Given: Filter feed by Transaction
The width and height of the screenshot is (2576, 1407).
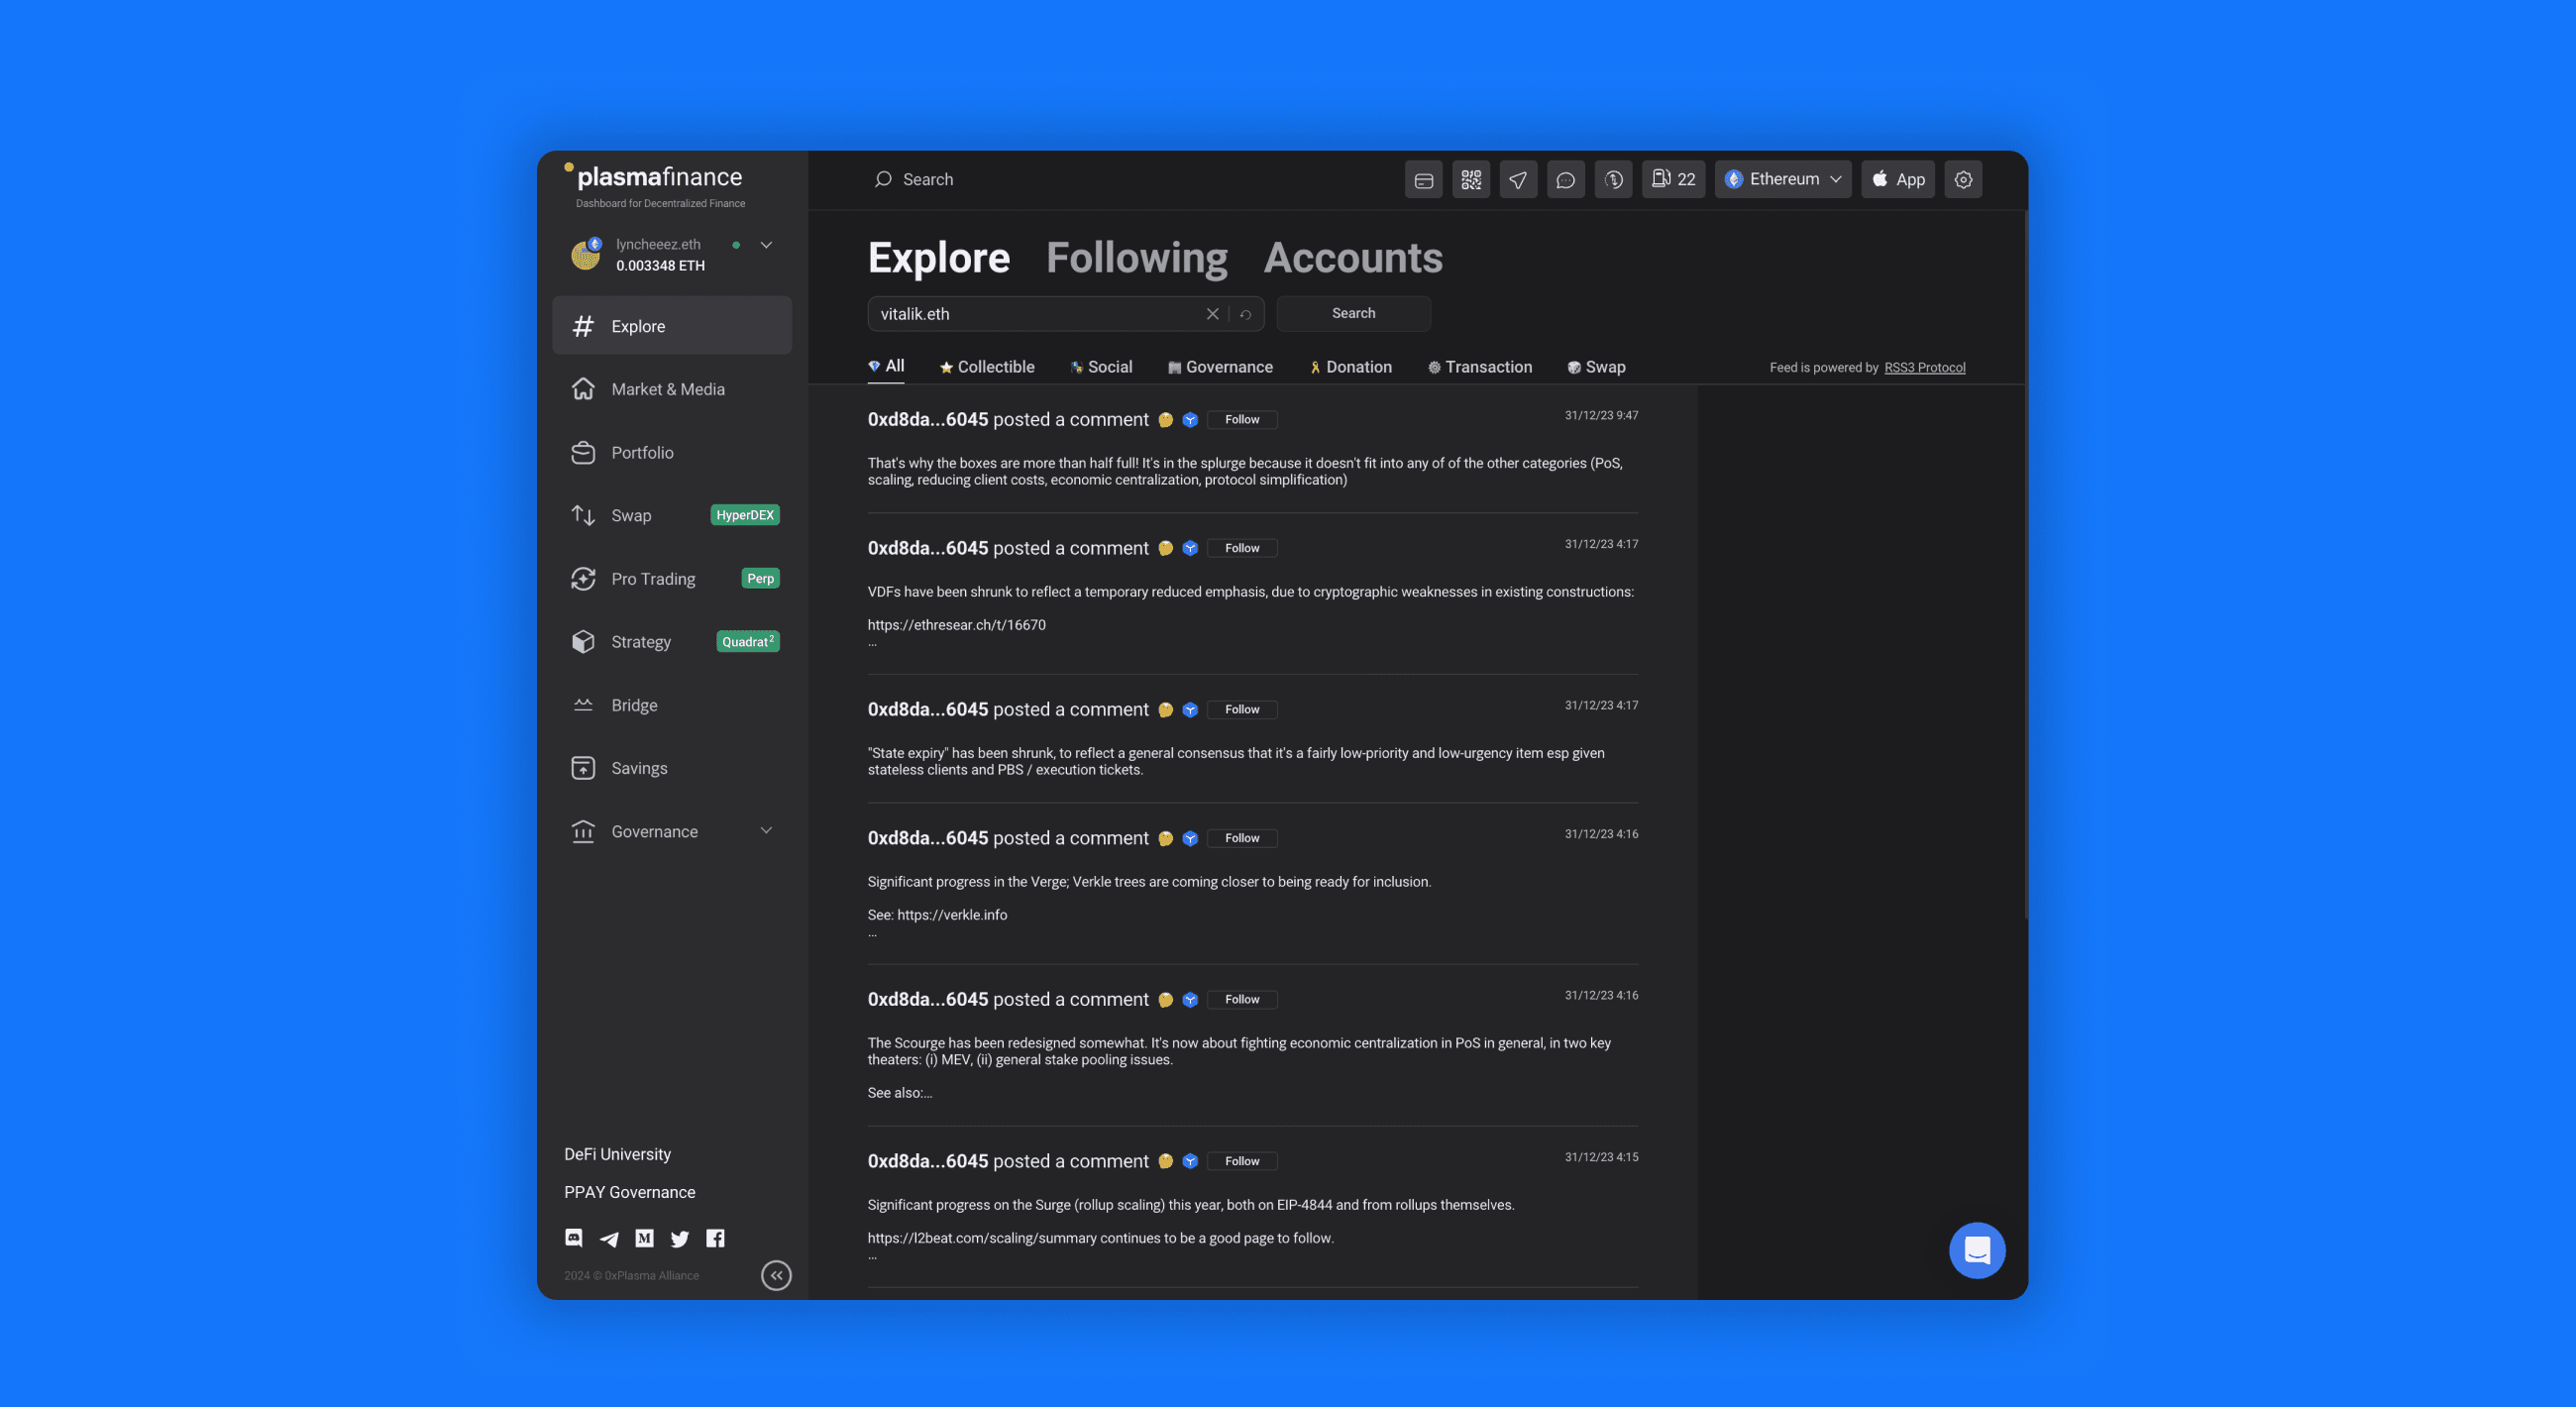Looking at the screenshot, I should coord(1479,367).
